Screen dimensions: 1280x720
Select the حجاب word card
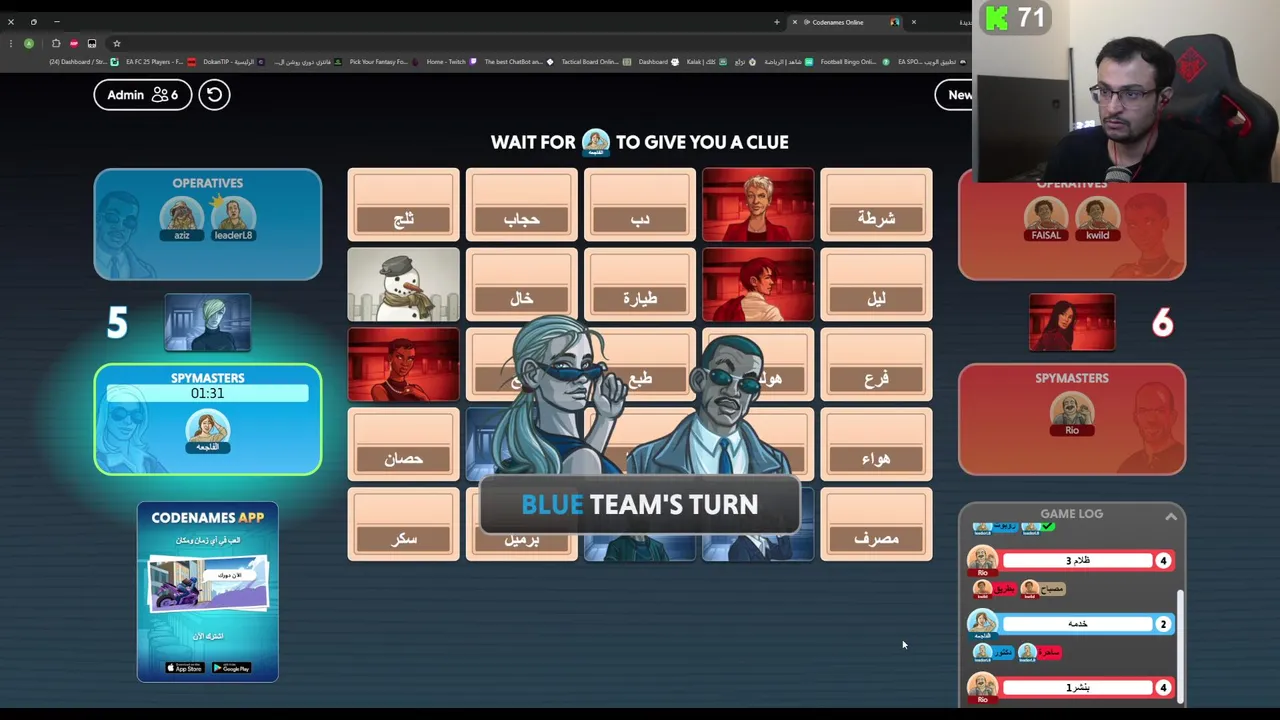coord(521,205)
